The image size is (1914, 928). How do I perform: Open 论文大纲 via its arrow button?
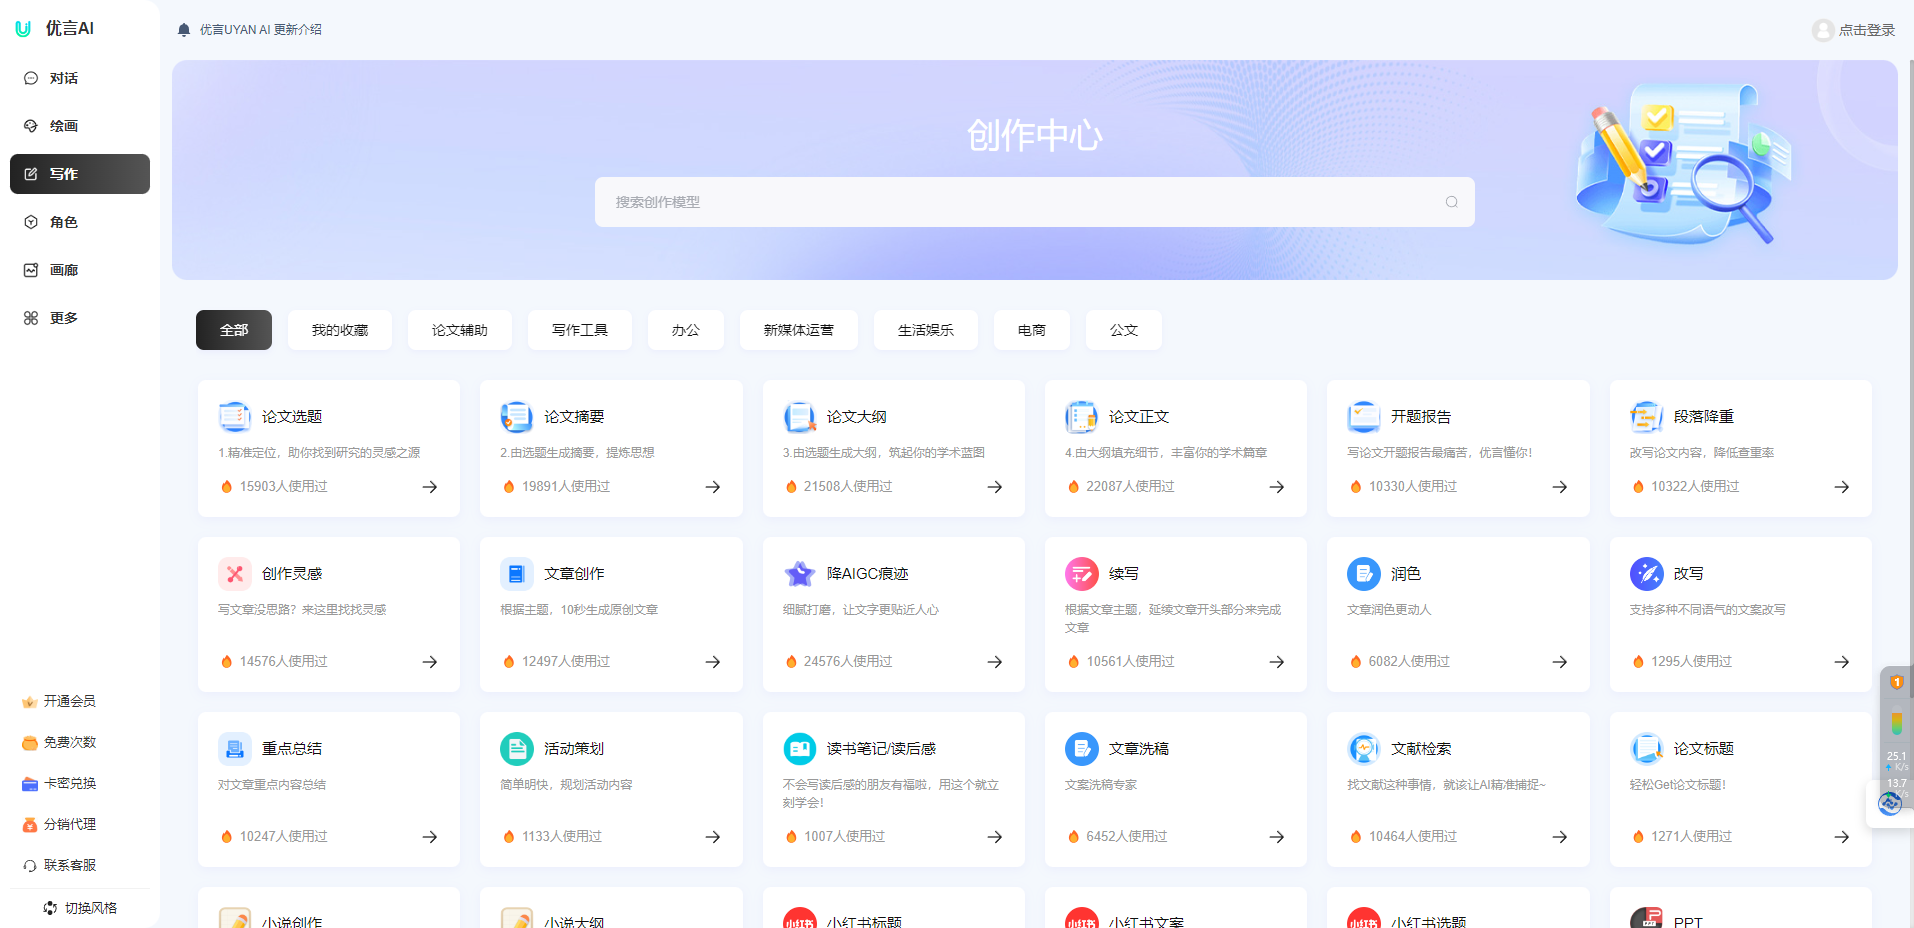click(994, 487)
